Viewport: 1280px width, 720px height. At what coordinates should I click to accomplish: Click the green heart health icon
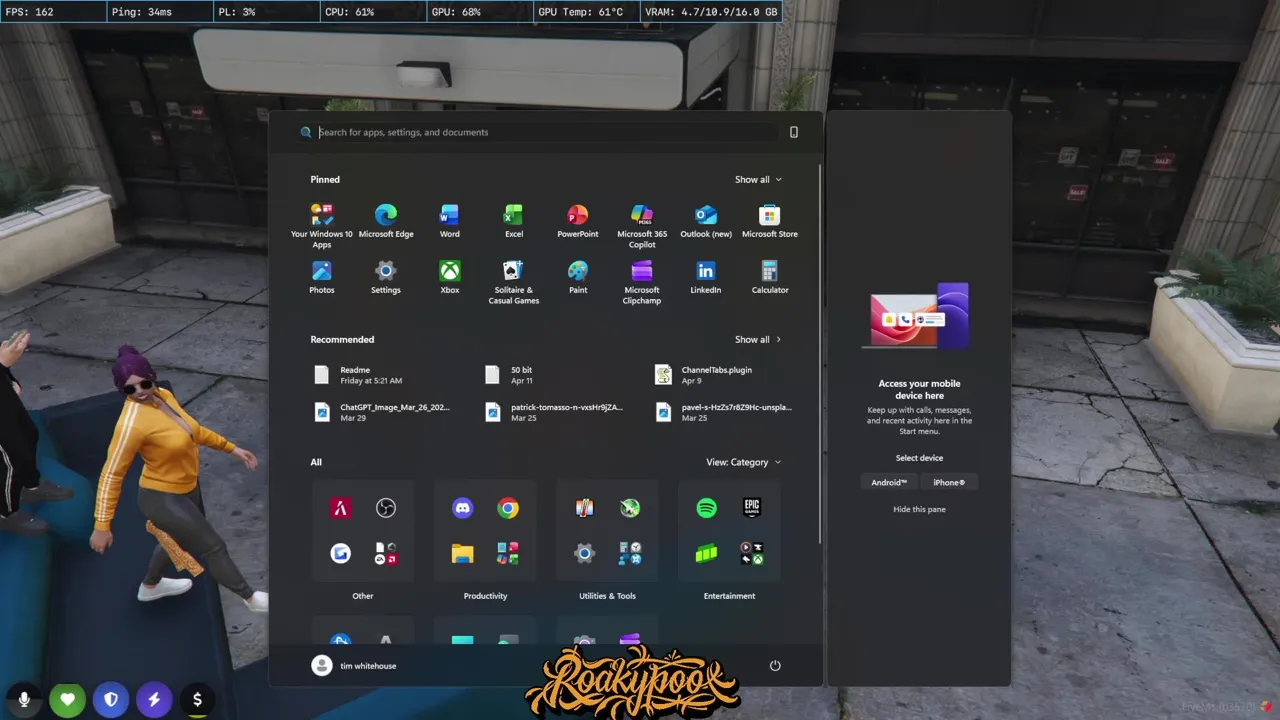[x=67, y=699]
